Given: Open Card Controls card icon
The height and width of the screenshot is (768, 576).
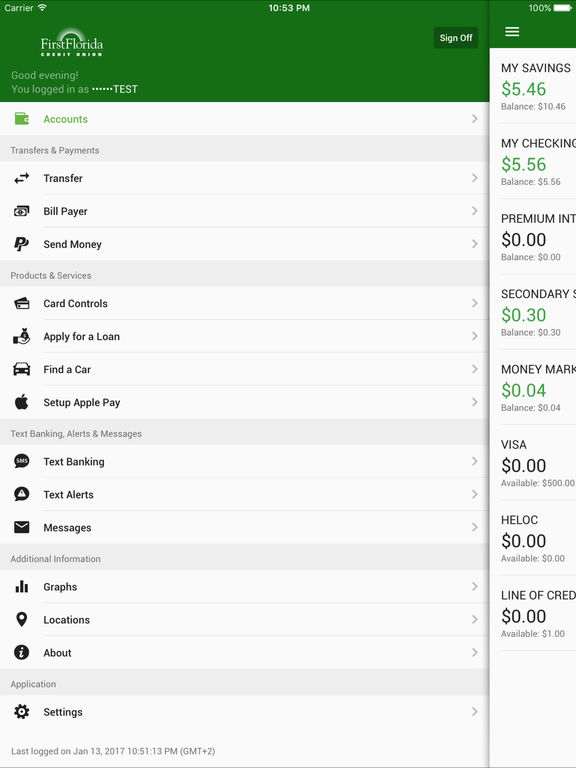Looking at the screenshot, I should 22,303.
